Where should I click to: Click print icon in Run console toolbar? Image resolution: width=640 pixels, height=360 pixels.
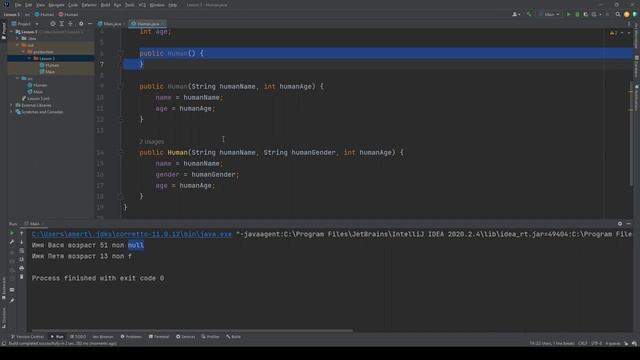(x=22, y=268)
